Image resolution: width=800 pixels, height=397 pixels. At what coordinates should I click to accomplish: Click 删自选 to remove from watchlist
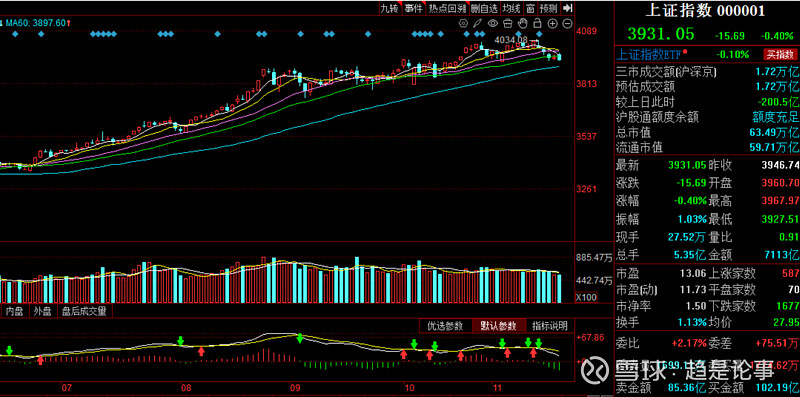484,8
